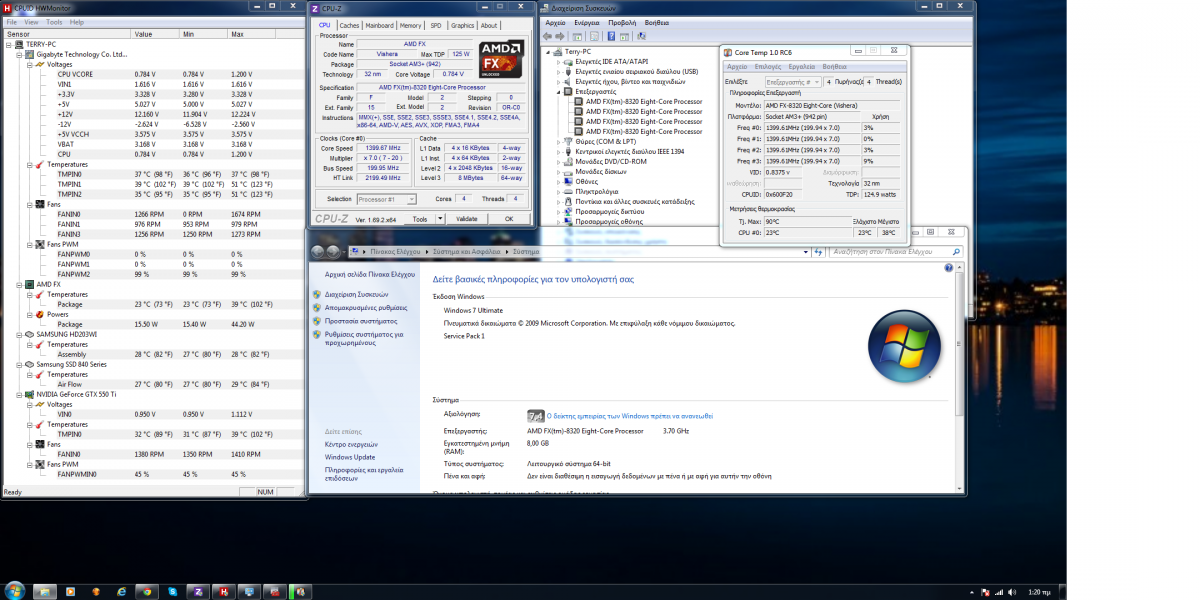
Task: Click the Internet Explorer taskbar icon
Action: (121, 591)
